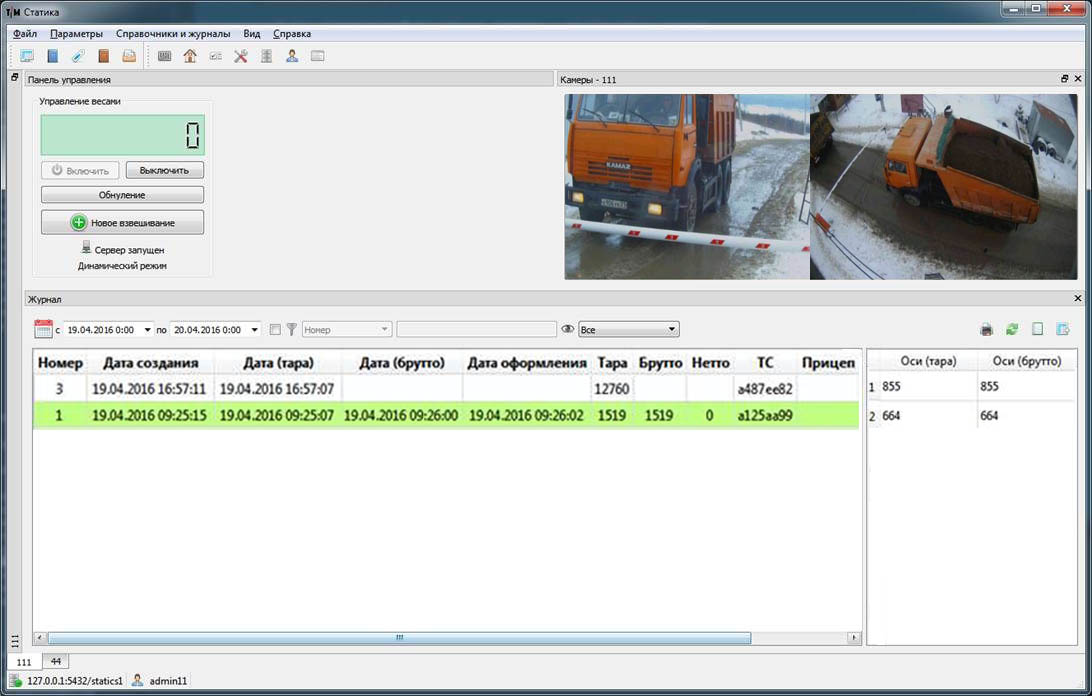The height and width of the screenshot is (696, 1092).
Task: Select journal row number 3
Action: click(60, 388)
